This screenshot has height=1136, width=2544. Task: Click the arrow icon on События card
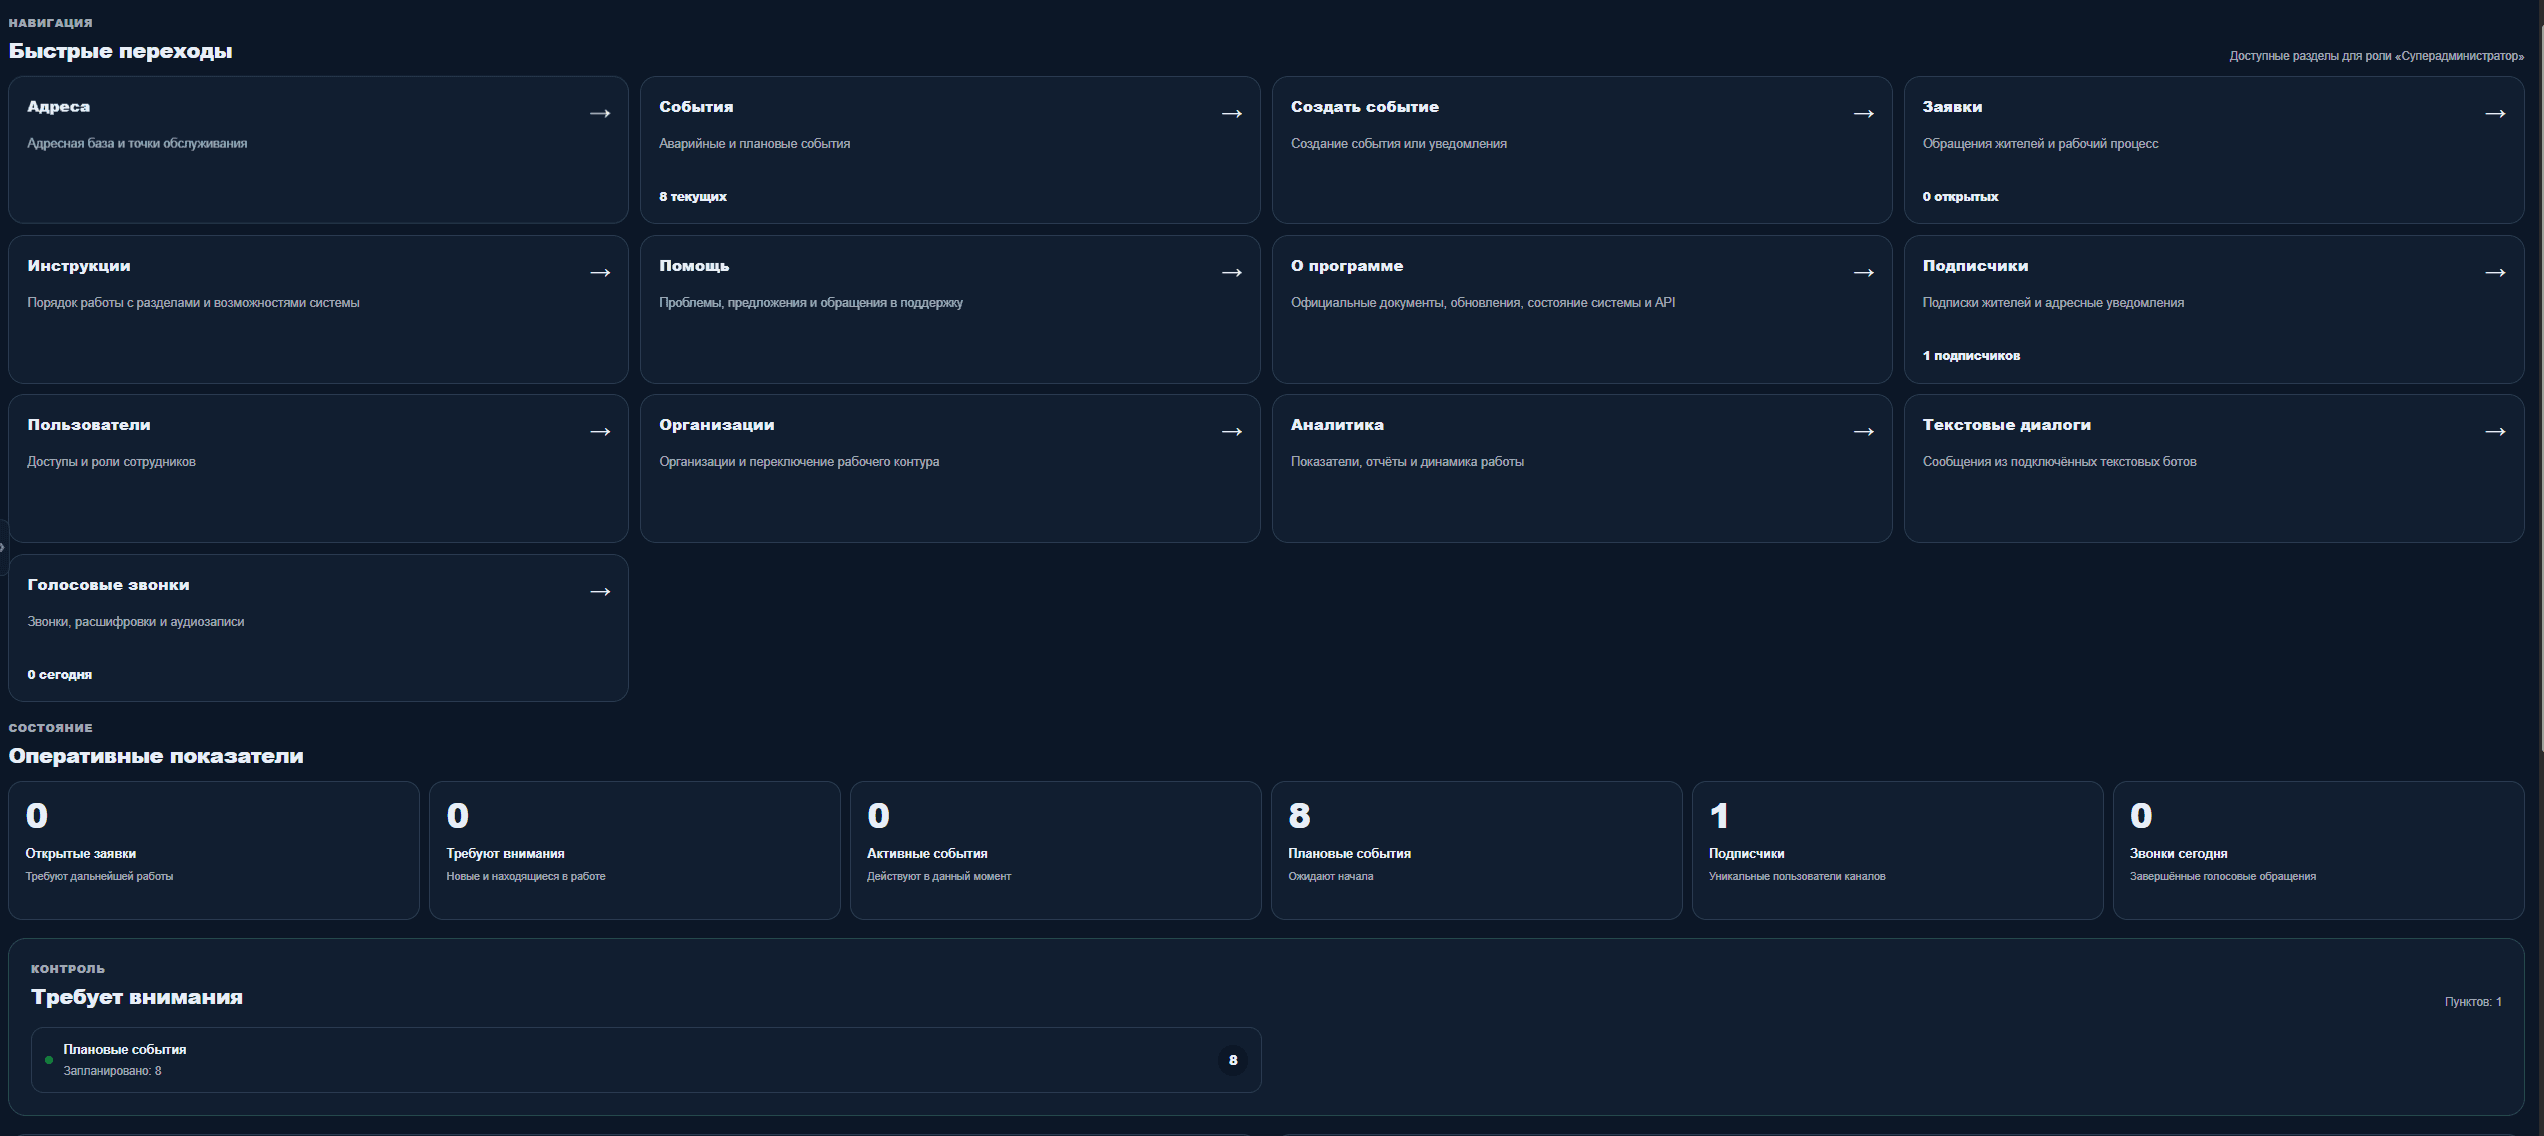point(1232,114)
